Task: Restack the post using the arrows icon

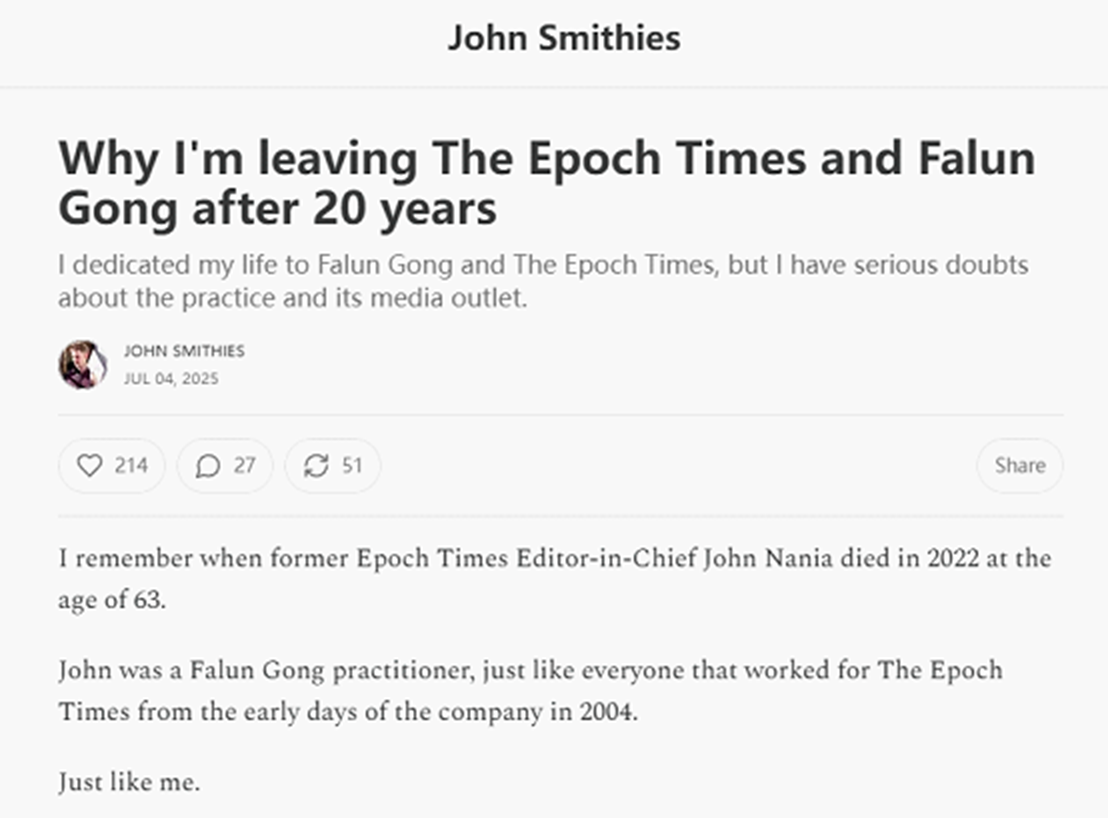Action: click(316, 466)
